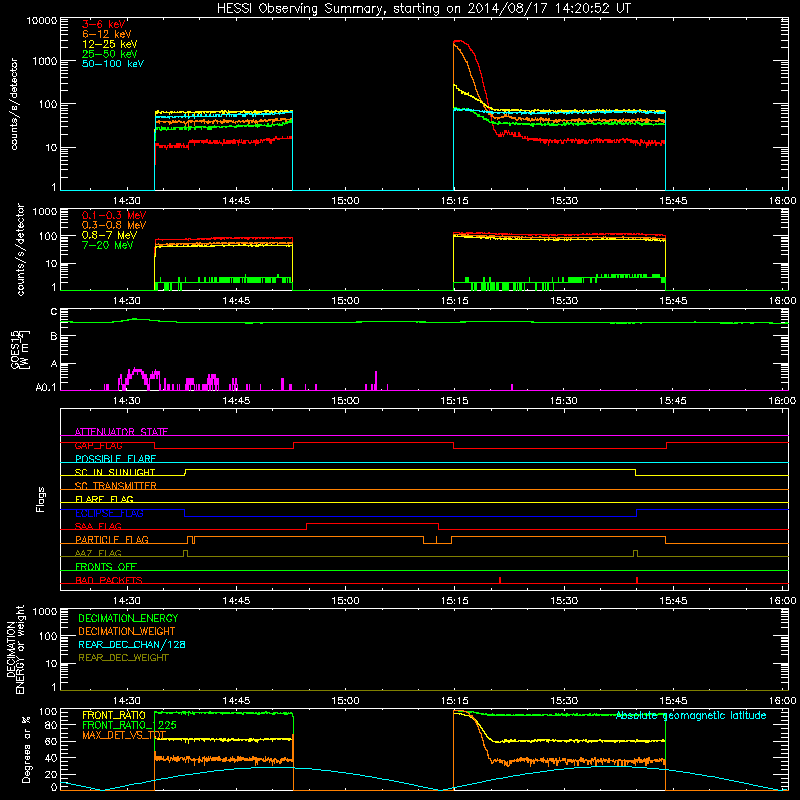Select the 25-50 keV legend label
This screenshot has width=800, height=800.
point(109,54)
